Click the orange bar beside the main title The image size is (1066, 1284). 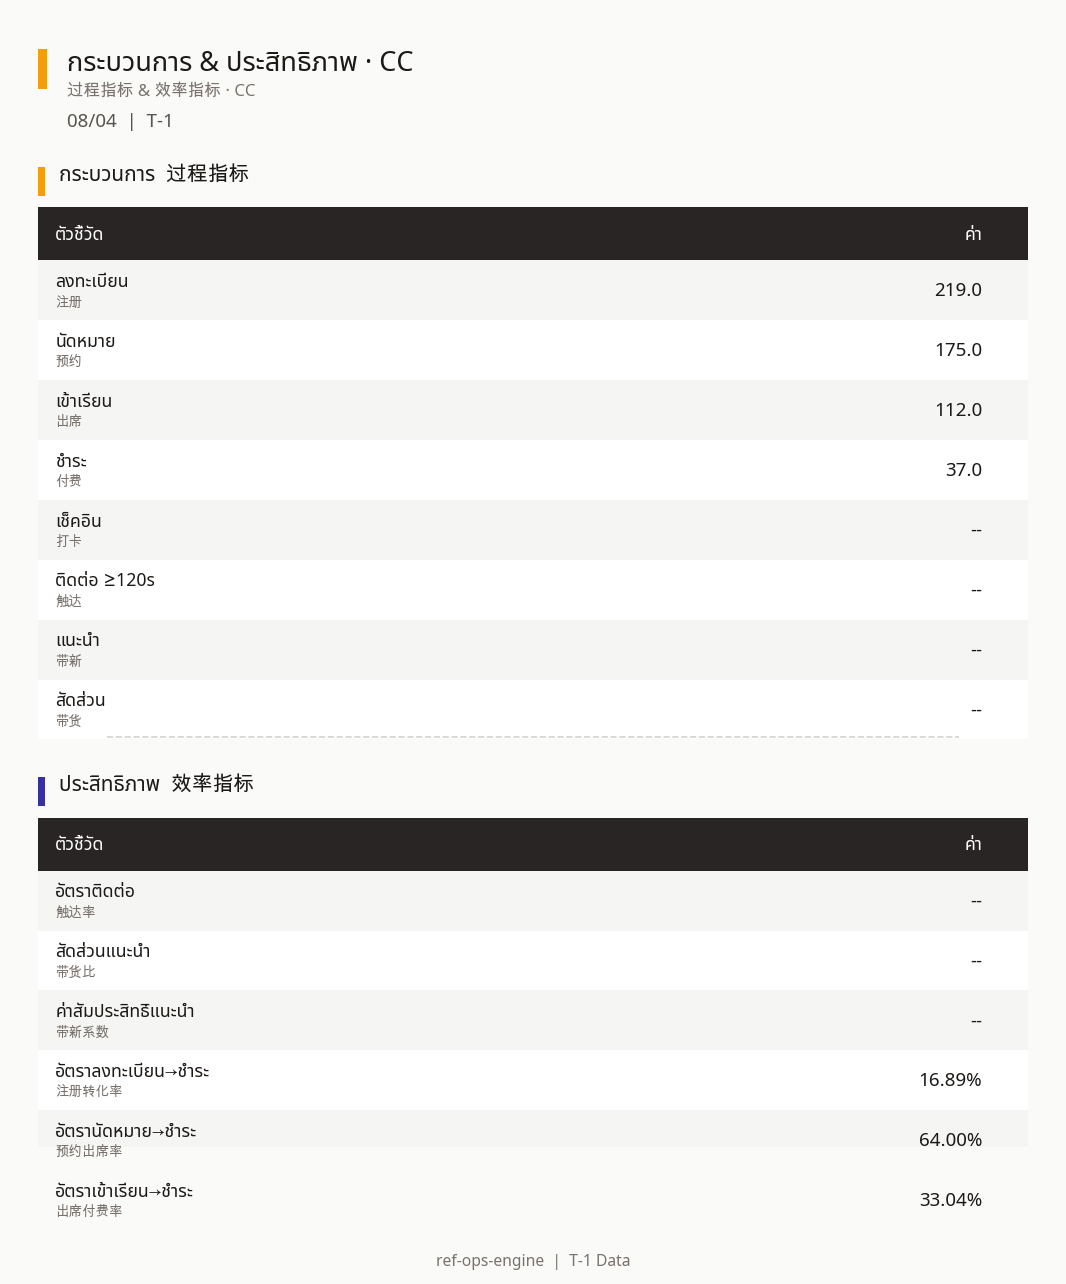pyautogui.click(x=42, y=69)
